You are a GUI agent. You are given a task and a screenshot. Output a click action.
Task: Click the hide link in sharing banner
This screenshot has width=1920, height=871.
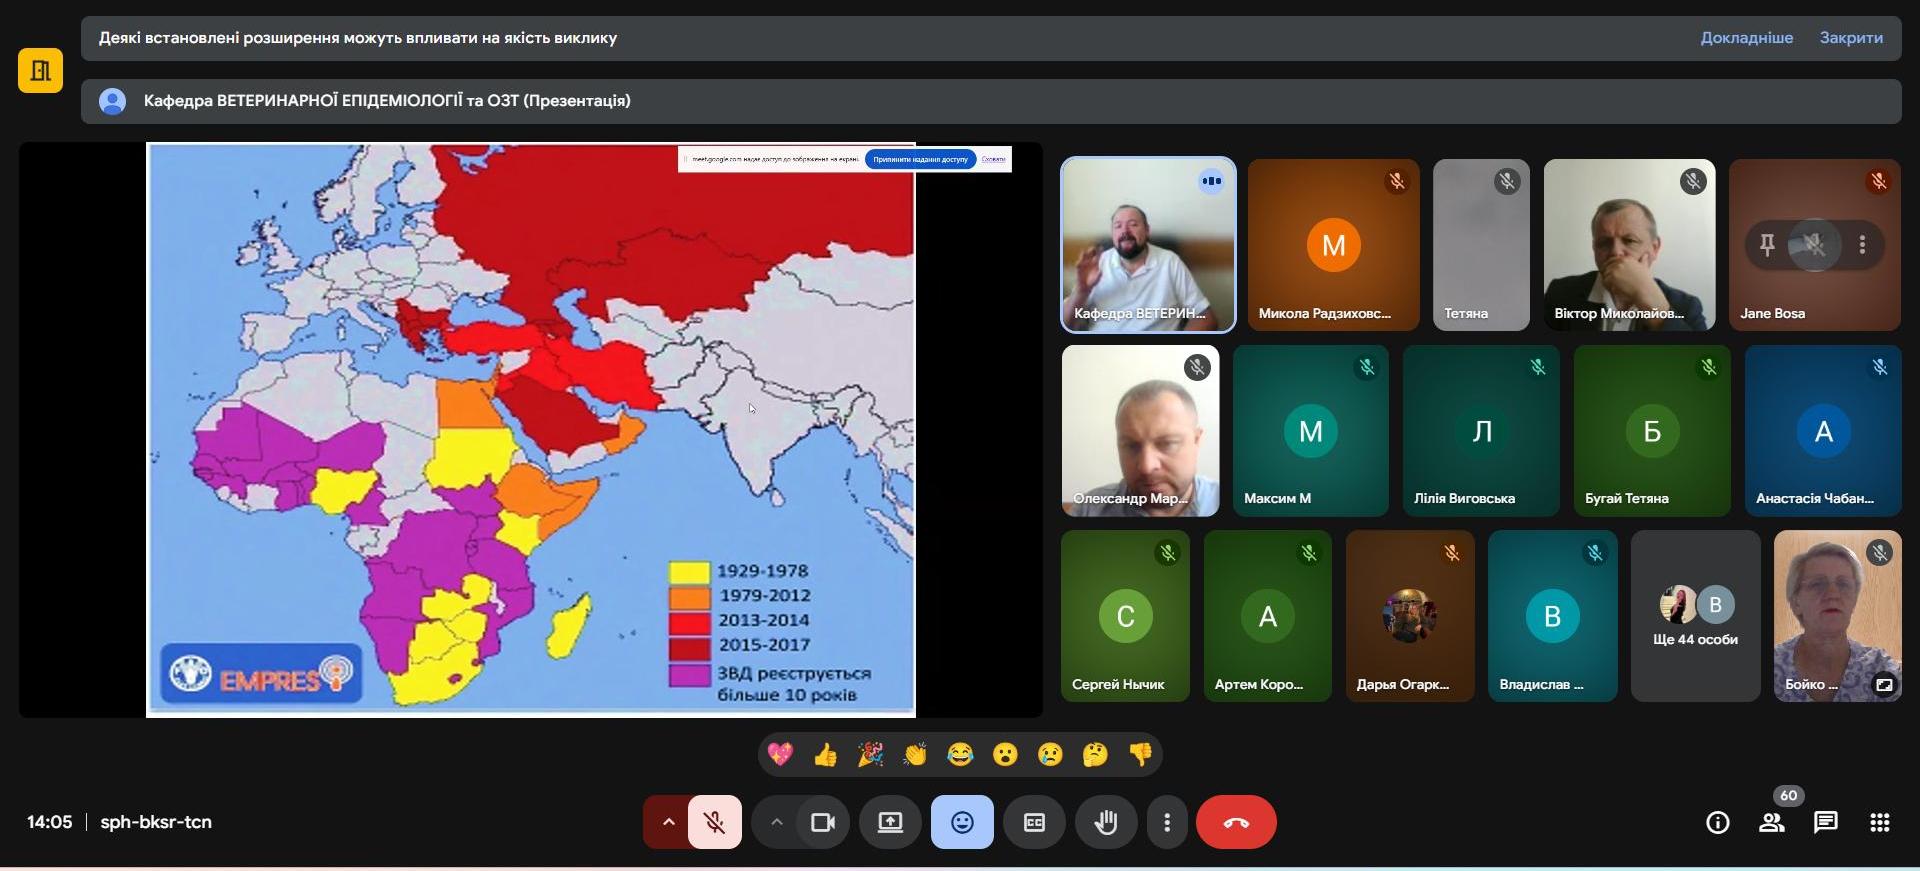click(x=993, y=159)
